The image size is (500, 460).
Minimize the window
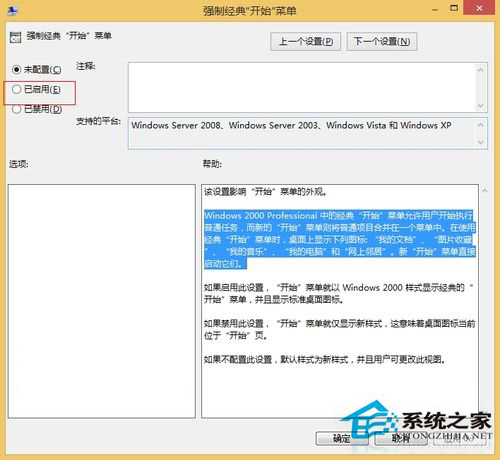pos(435,9)
